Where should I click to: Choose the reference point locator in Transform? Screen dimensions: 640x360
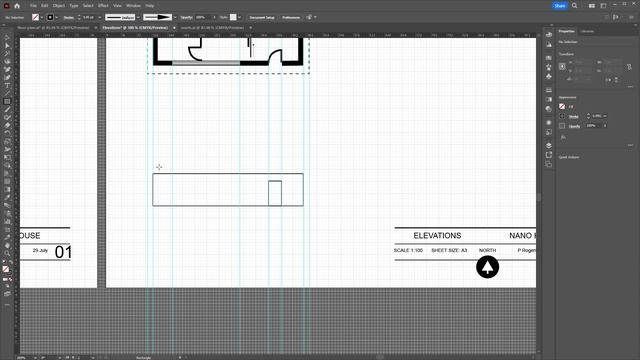pyautogui.click(x=562, y=67)
